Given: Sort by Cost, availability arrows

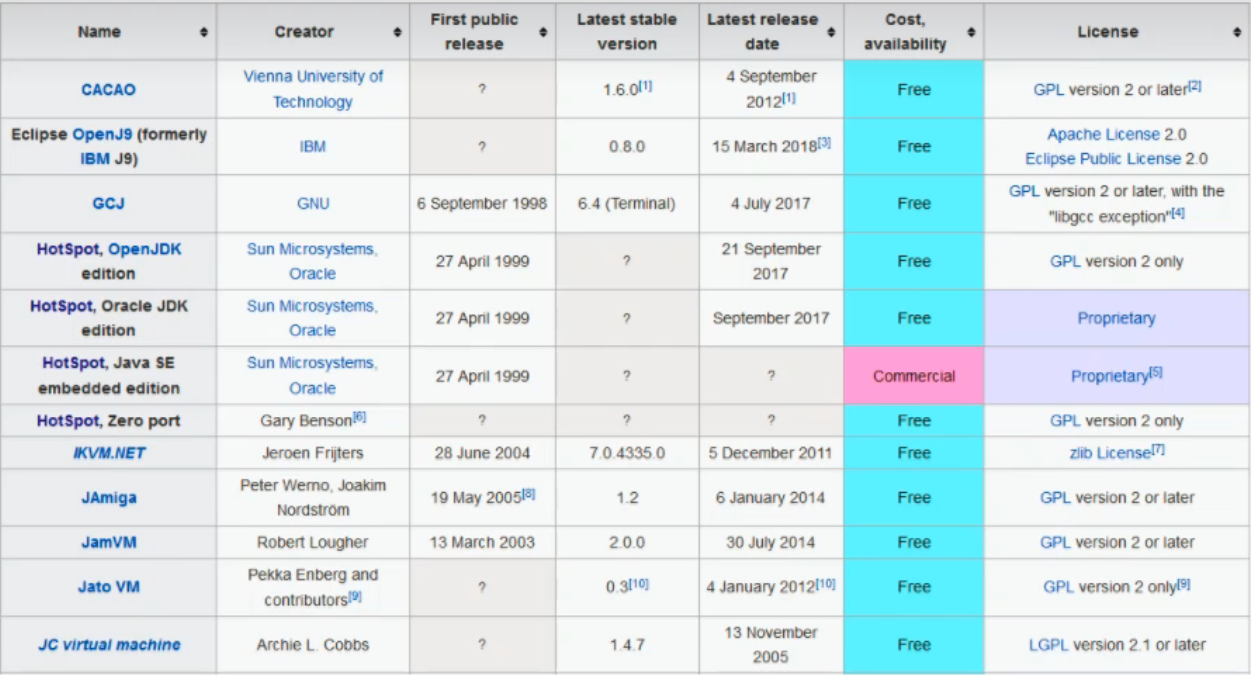Looking at the screenshot, I should pyautogui.click(x=971, y=32).
